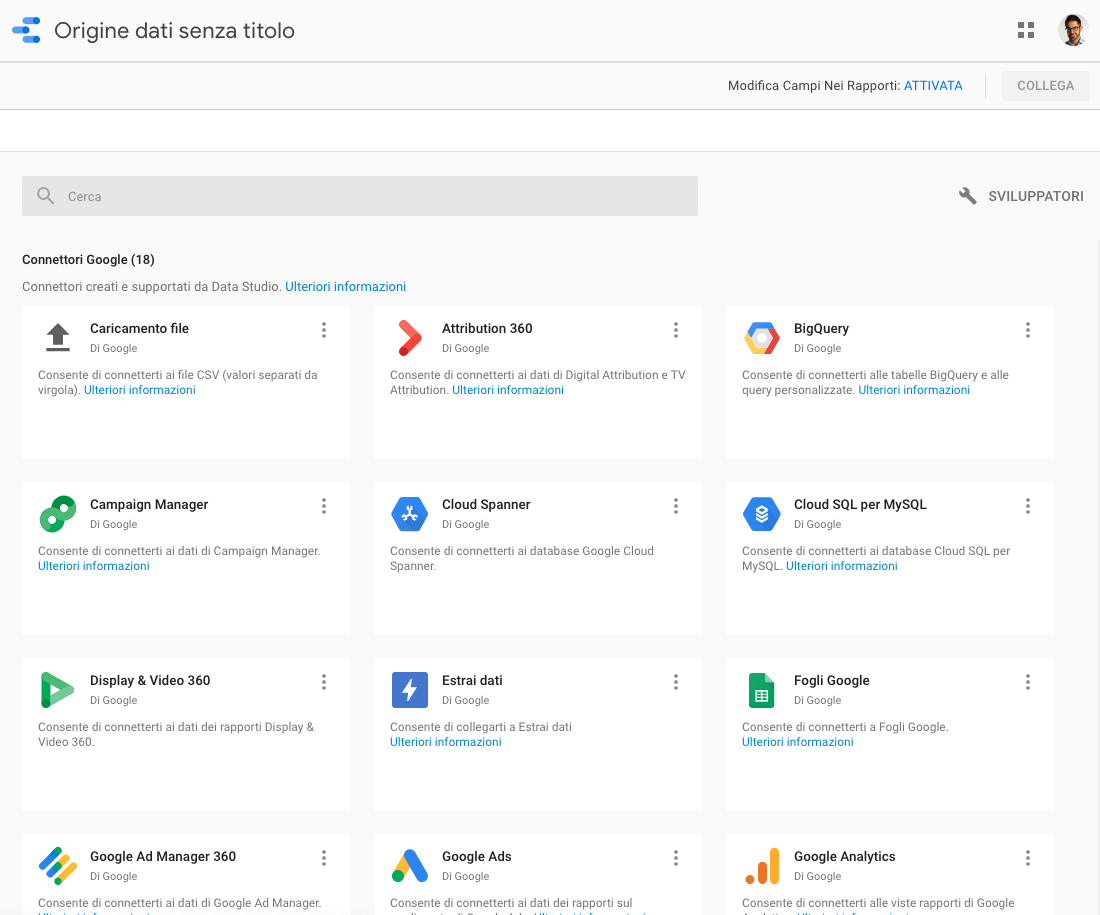Select the Fogli Google card title
Viewport: 1100px width, 915px height.
pos(831,681)
